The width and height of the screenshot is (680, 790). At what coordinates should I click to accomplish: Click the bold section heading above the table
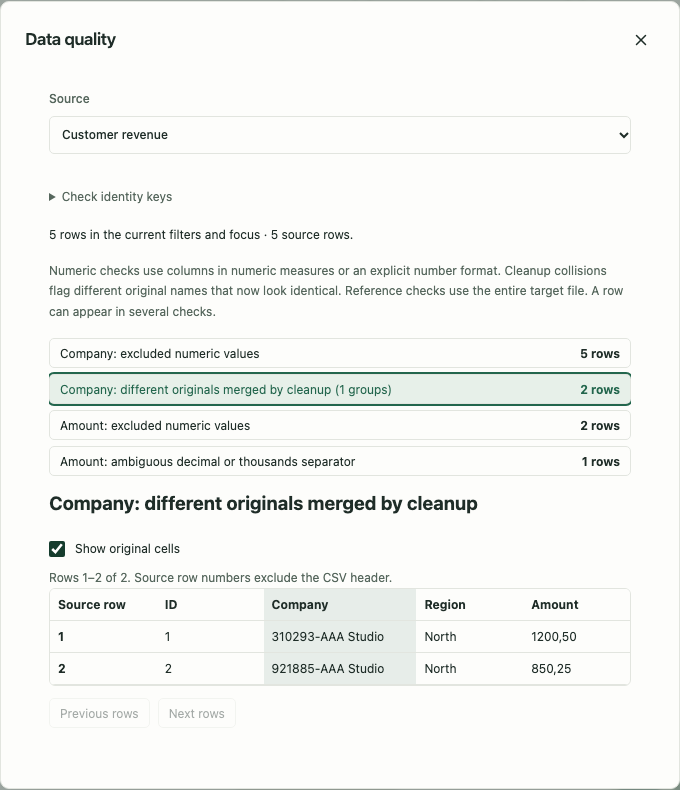point(263,503)
